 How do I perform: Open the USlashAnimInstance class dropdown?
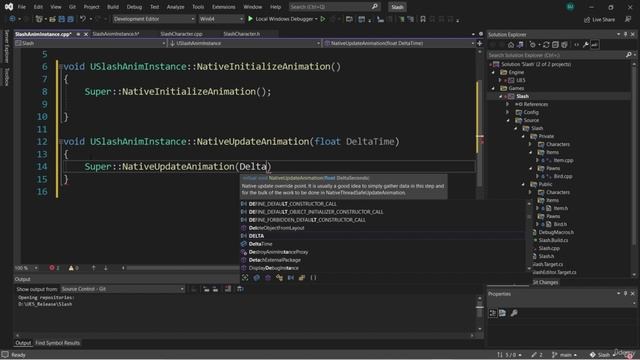[244, 43]
